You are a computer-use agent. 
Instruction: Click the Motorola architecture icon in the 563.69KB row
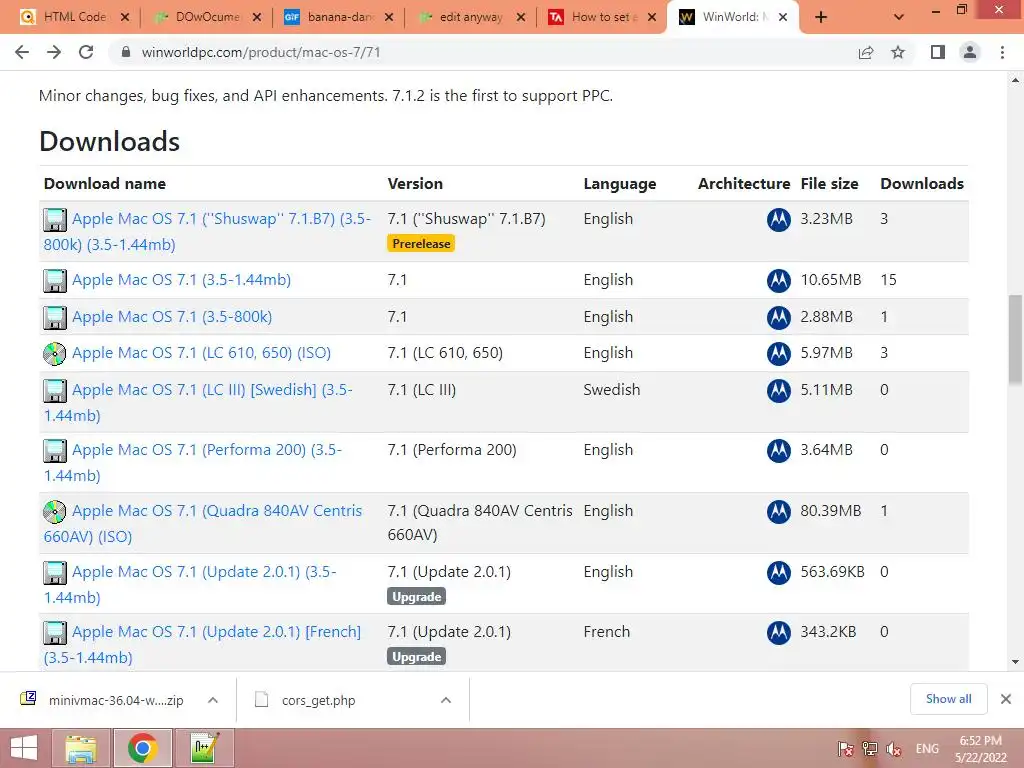click(x=778, y=573)
